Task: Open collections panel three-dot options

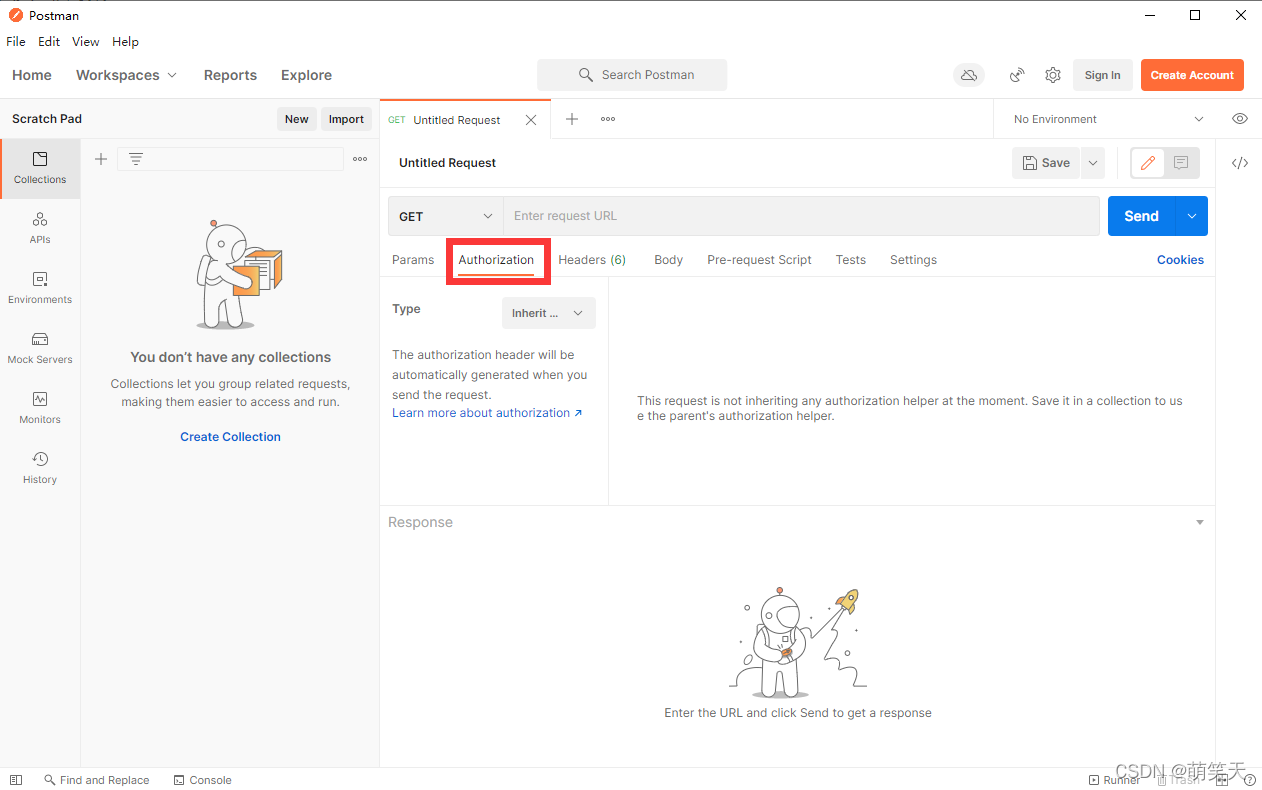Action: click(x=360, y=159)
